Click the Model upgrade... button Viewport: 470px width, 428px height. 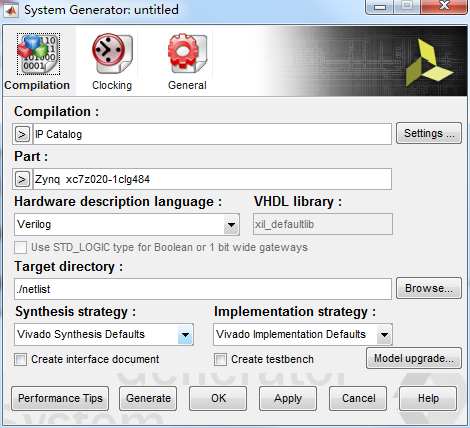[x=414, y=358]
